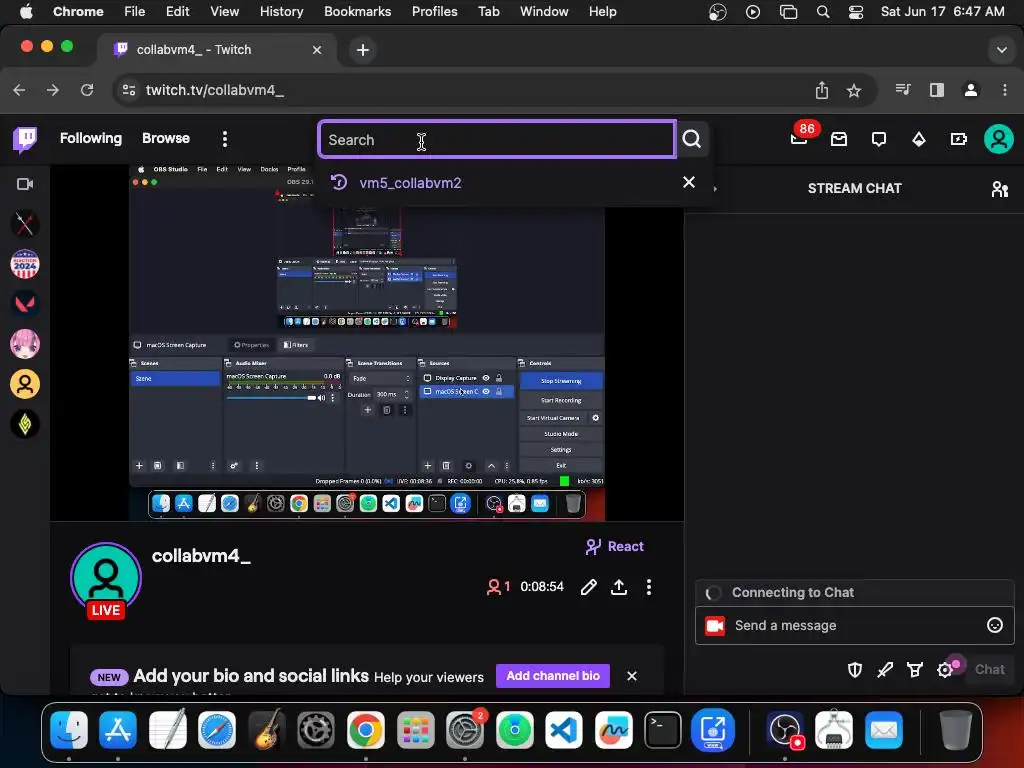Click the red camera icon in chat box
The width and height of the screenshot is (1024, 768).
click(715, 626)
